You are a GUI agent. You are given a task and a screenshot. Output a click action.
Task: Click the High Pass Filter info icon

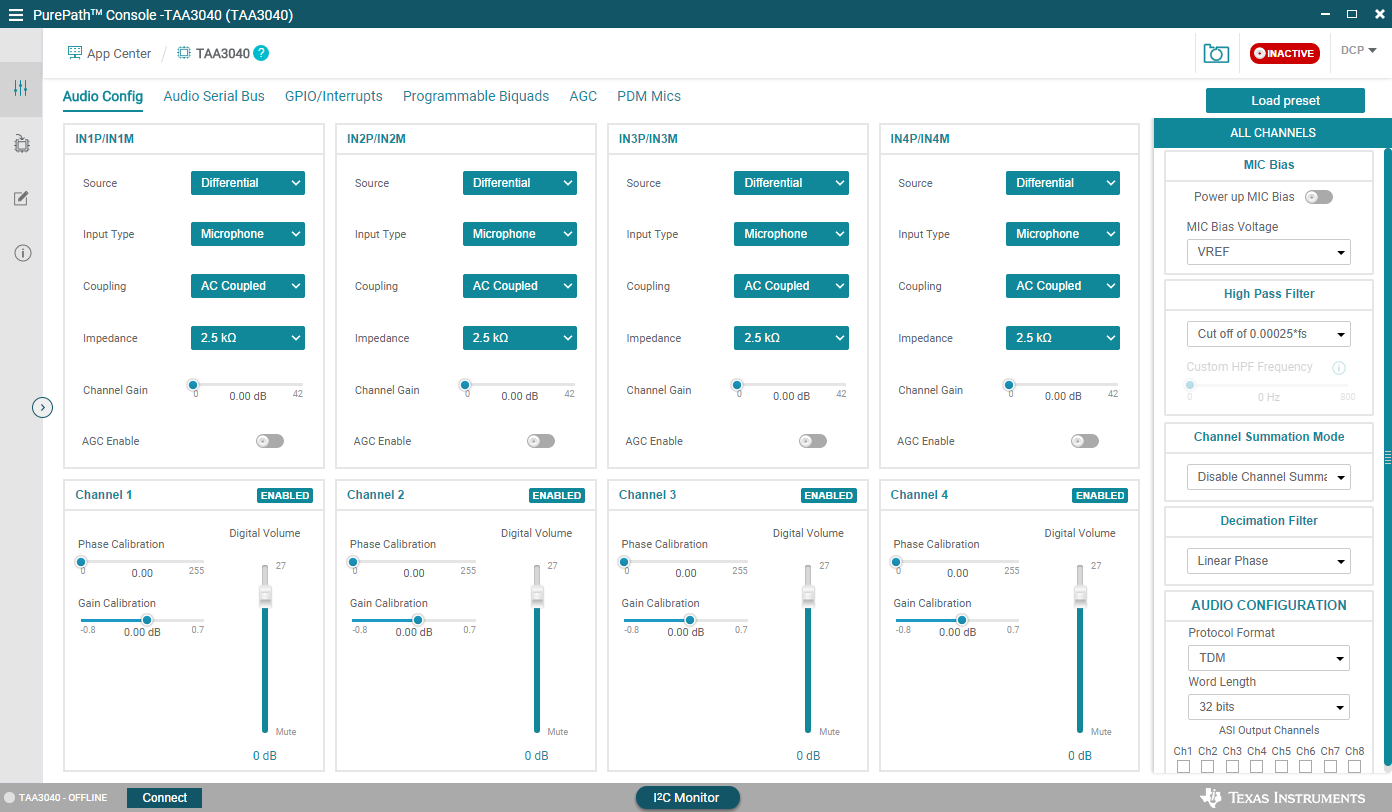pyautogui.click(x=1339, y=368)
